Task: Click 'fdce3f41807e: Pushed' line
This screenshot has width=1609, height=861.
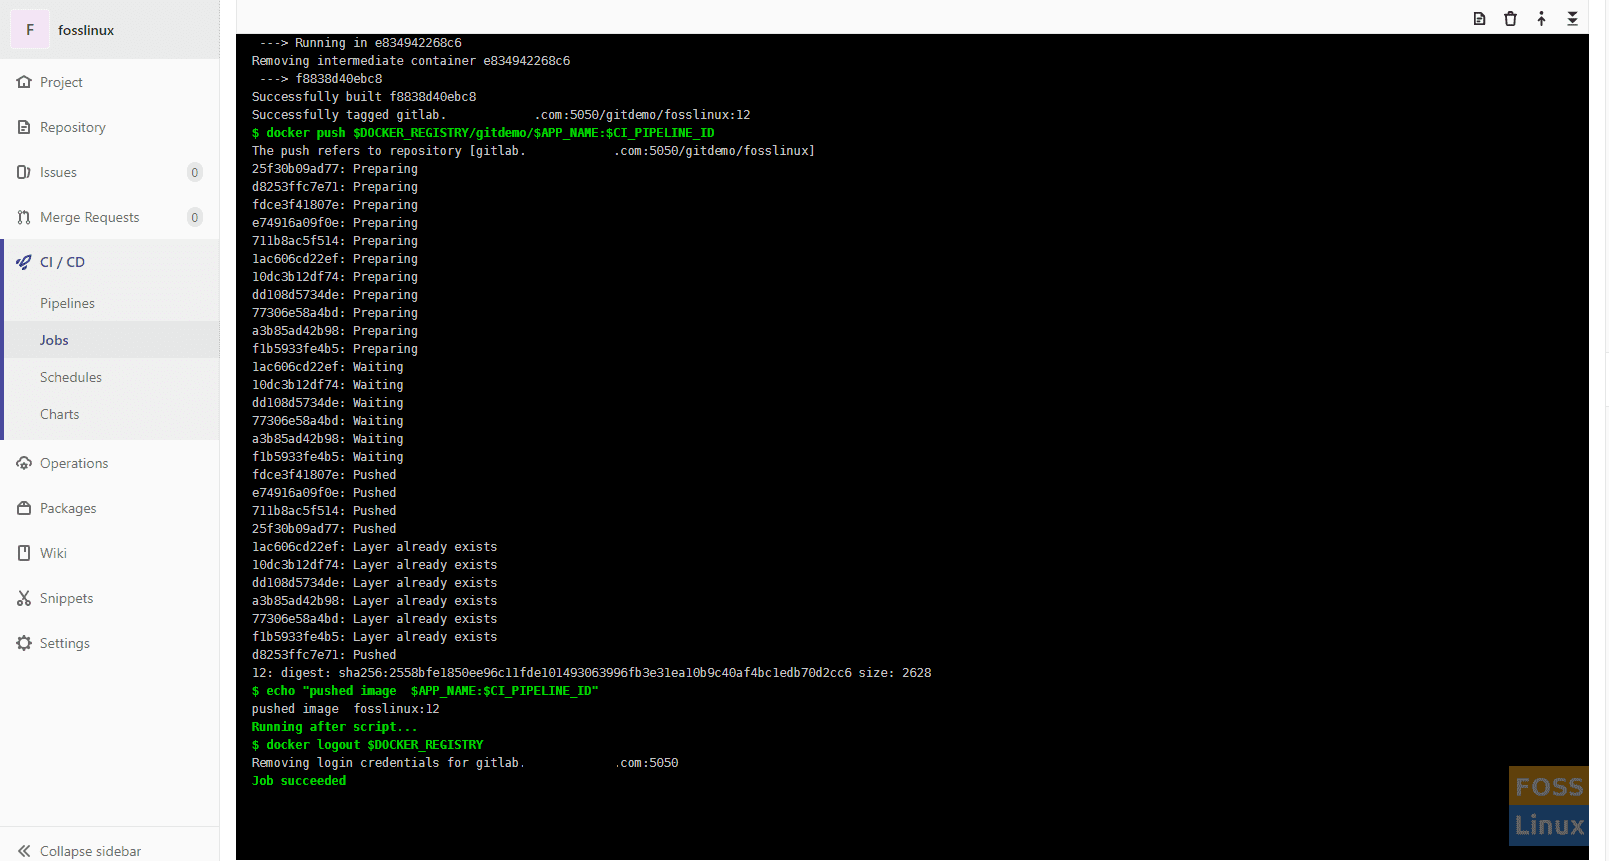Action: tap(324, 475)
